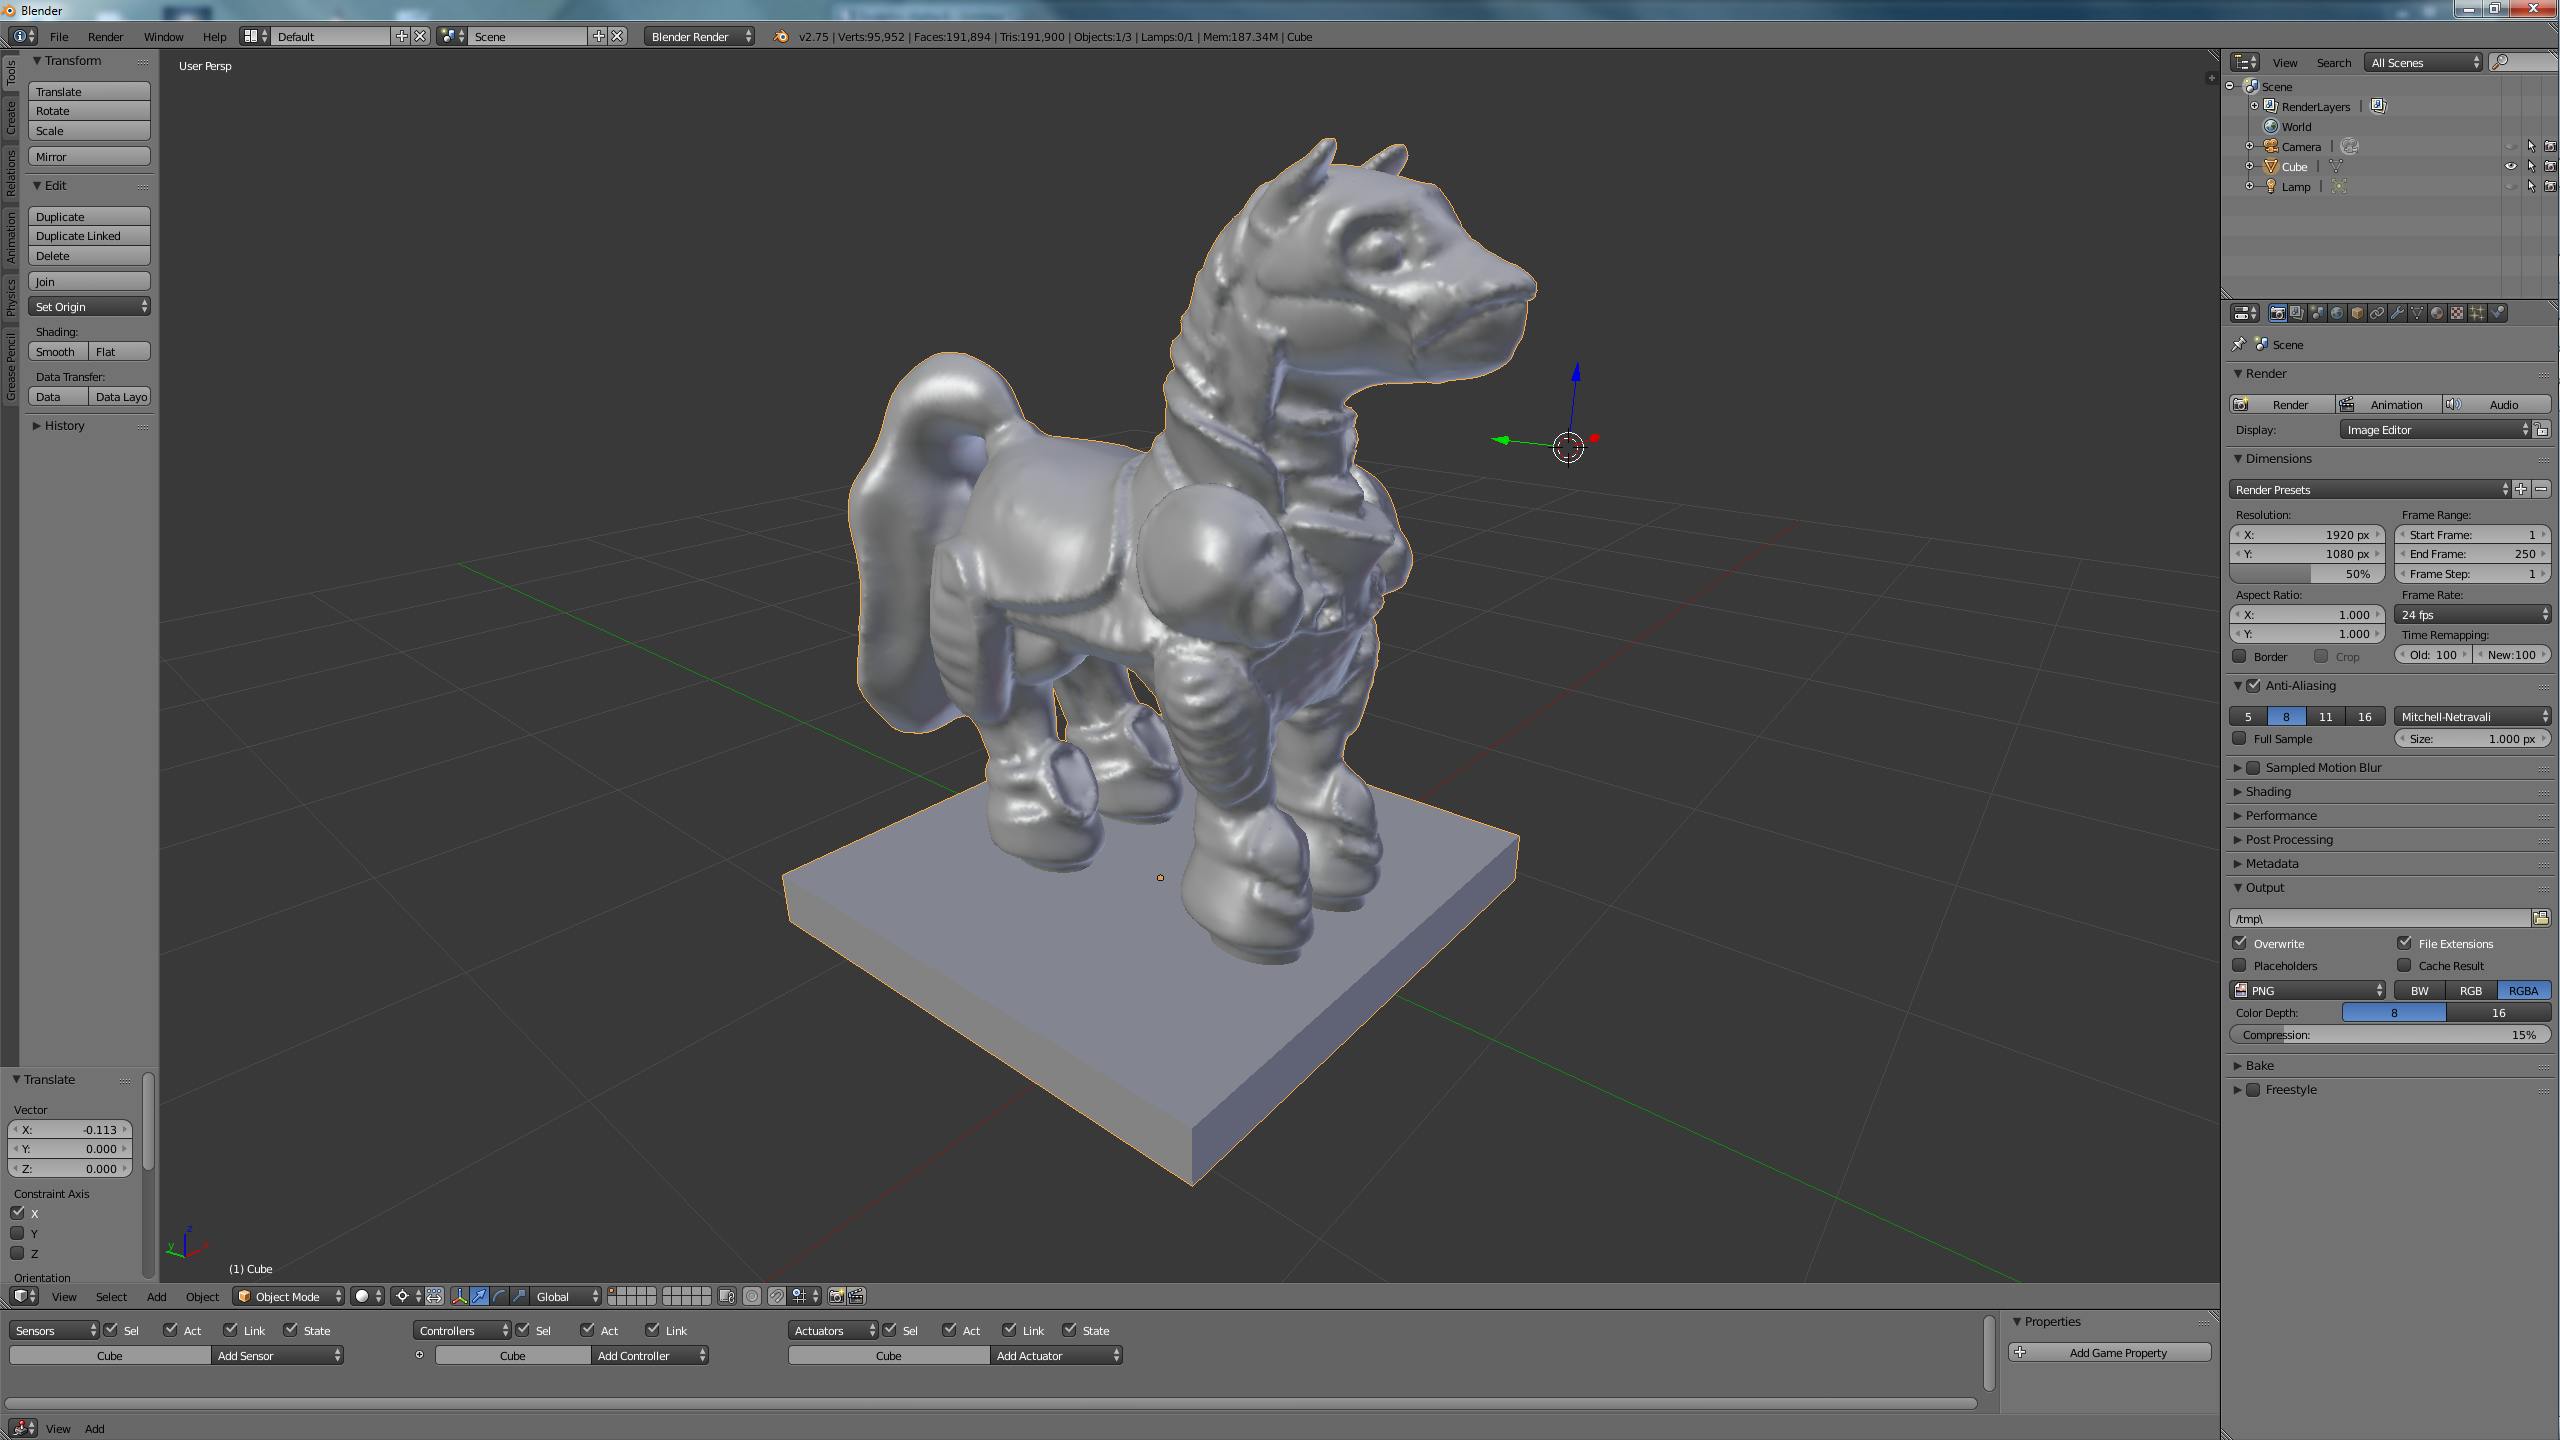Click the Join button
The width and height of the screenshot is (2560, 1440).
(89, 281)
